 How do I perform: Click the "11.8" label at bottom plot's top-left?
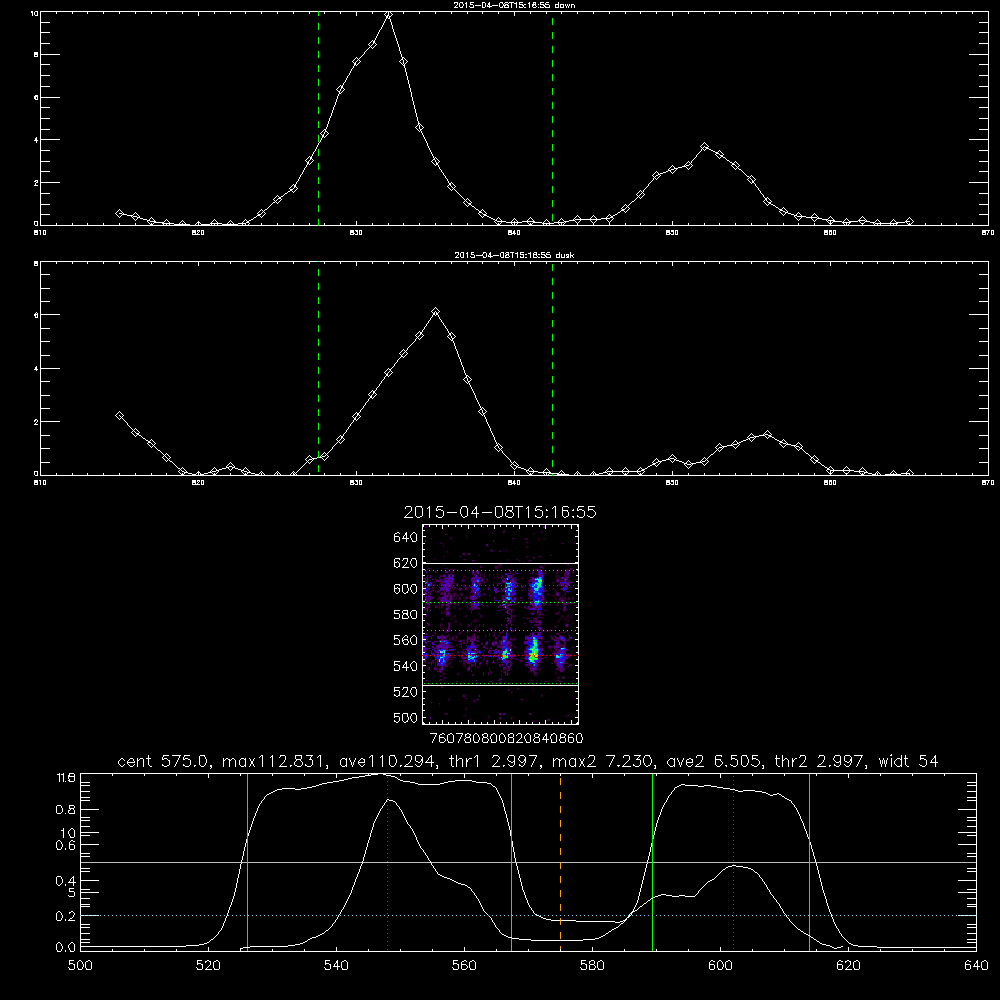pyautogui.click(x=66, y=778)
